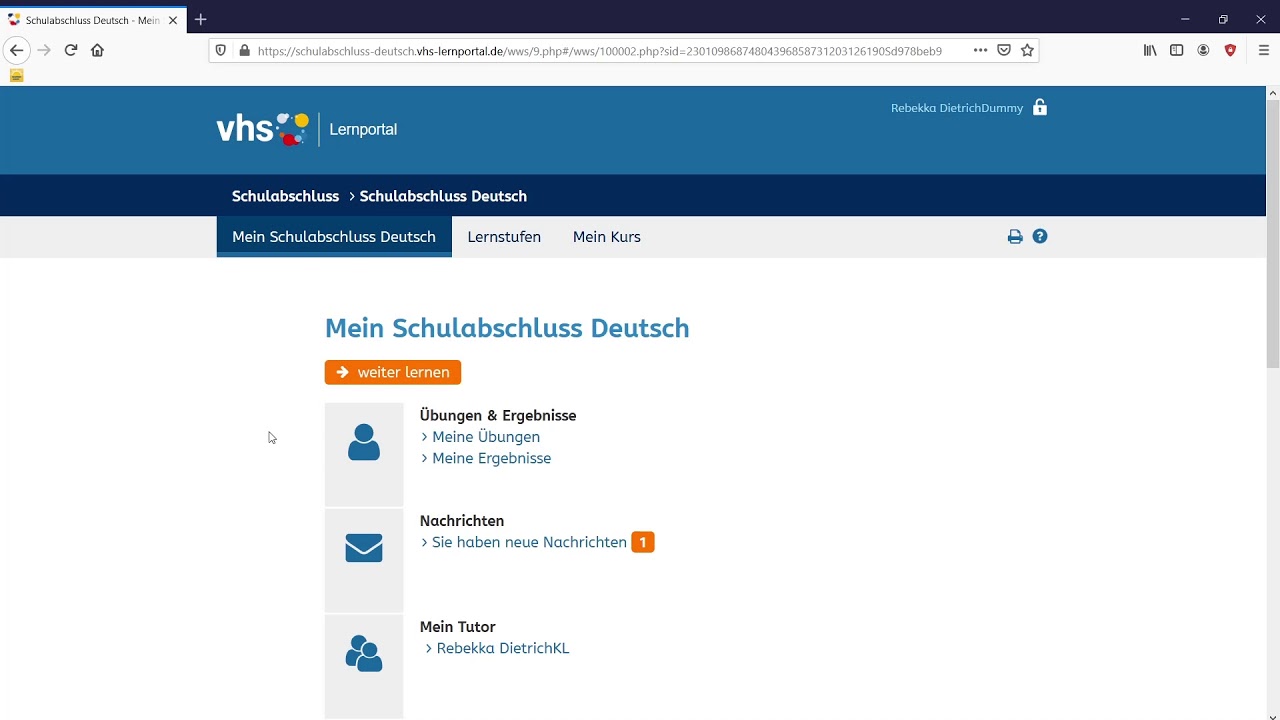1280x720 pixels.
Task: Click the page vertical scrollbar thumb
Action: point(1273,235)
